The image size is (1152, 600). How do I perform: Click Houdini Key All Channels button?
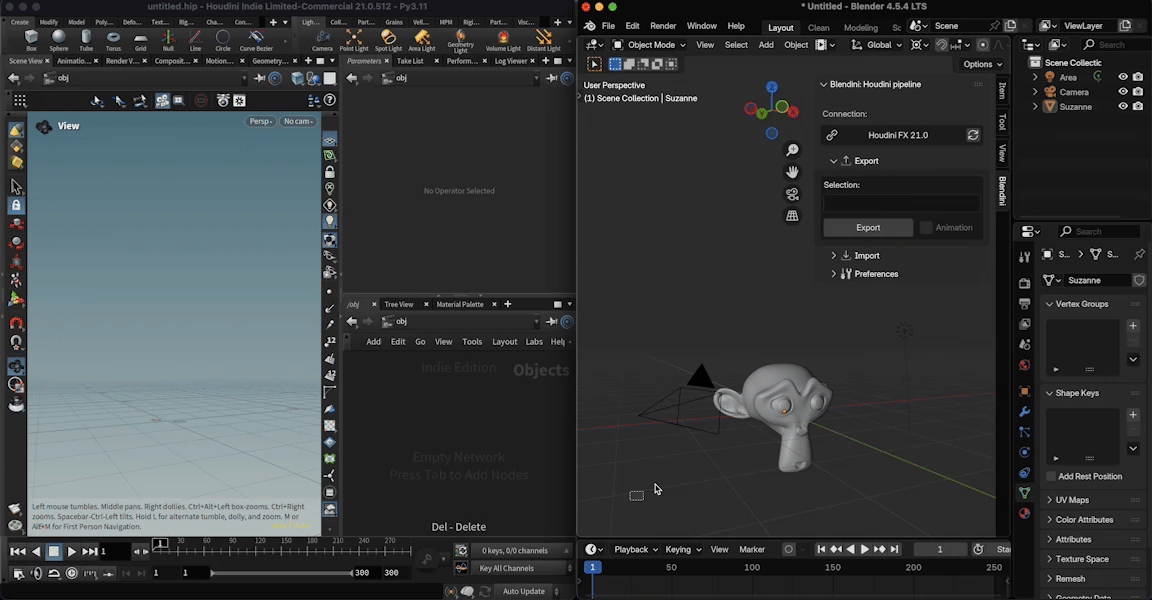506,568
